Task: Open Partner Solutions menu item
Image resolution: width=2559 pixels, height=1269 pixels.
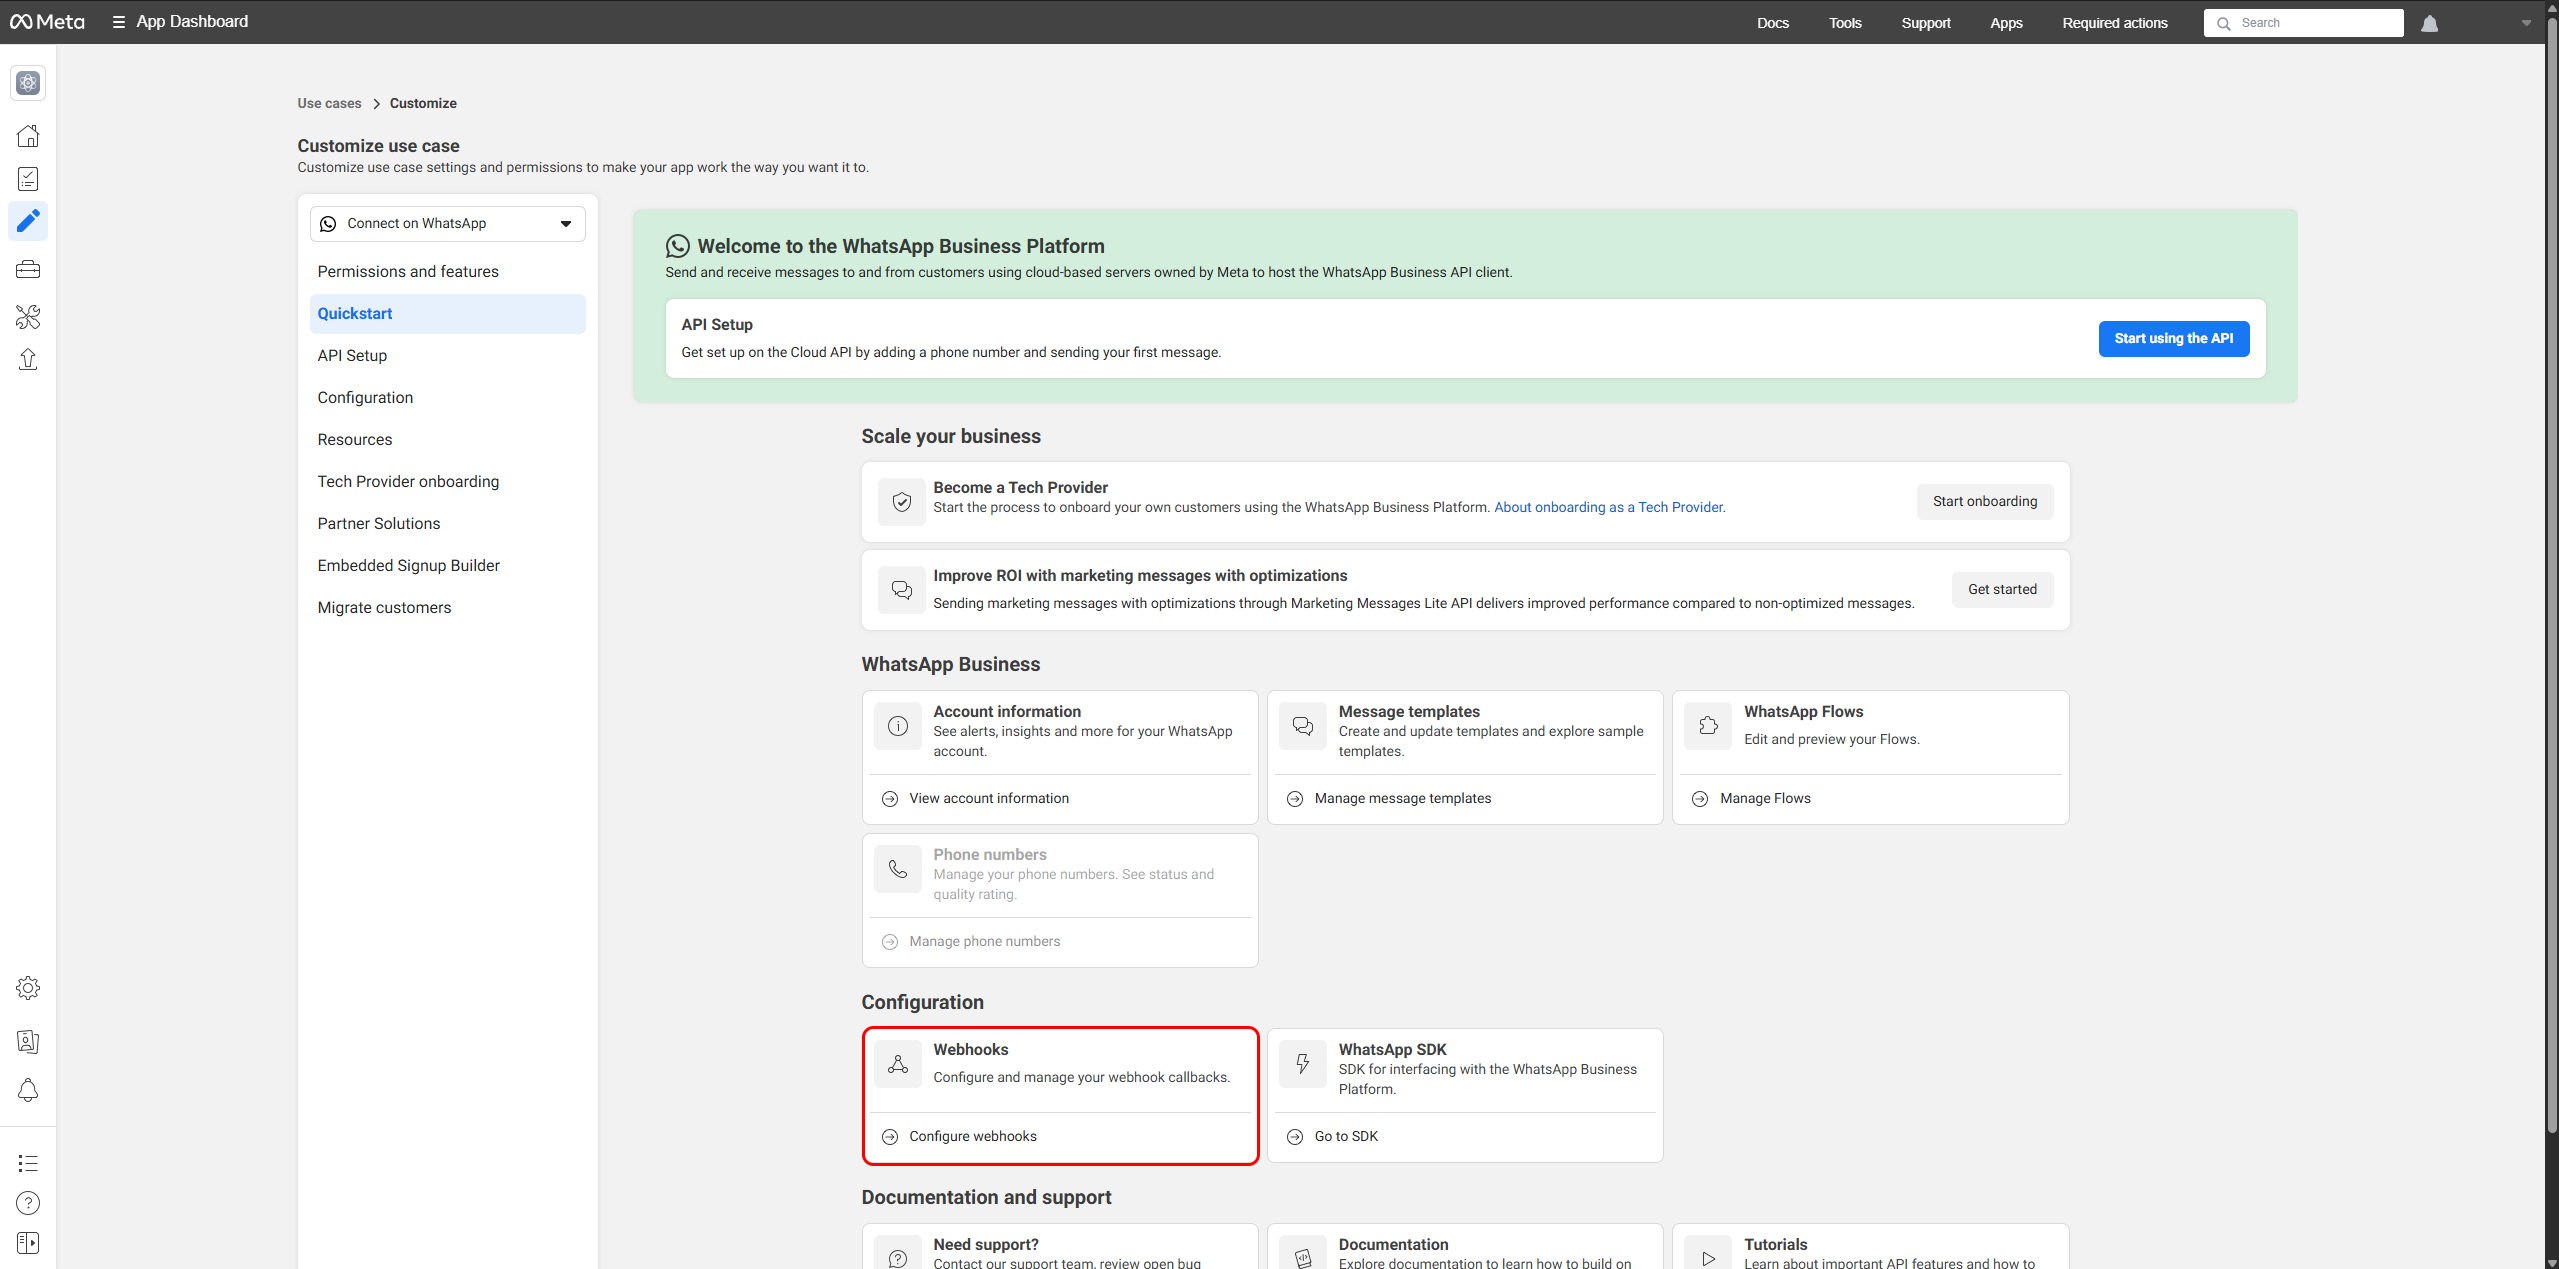Action: (447, 524)
